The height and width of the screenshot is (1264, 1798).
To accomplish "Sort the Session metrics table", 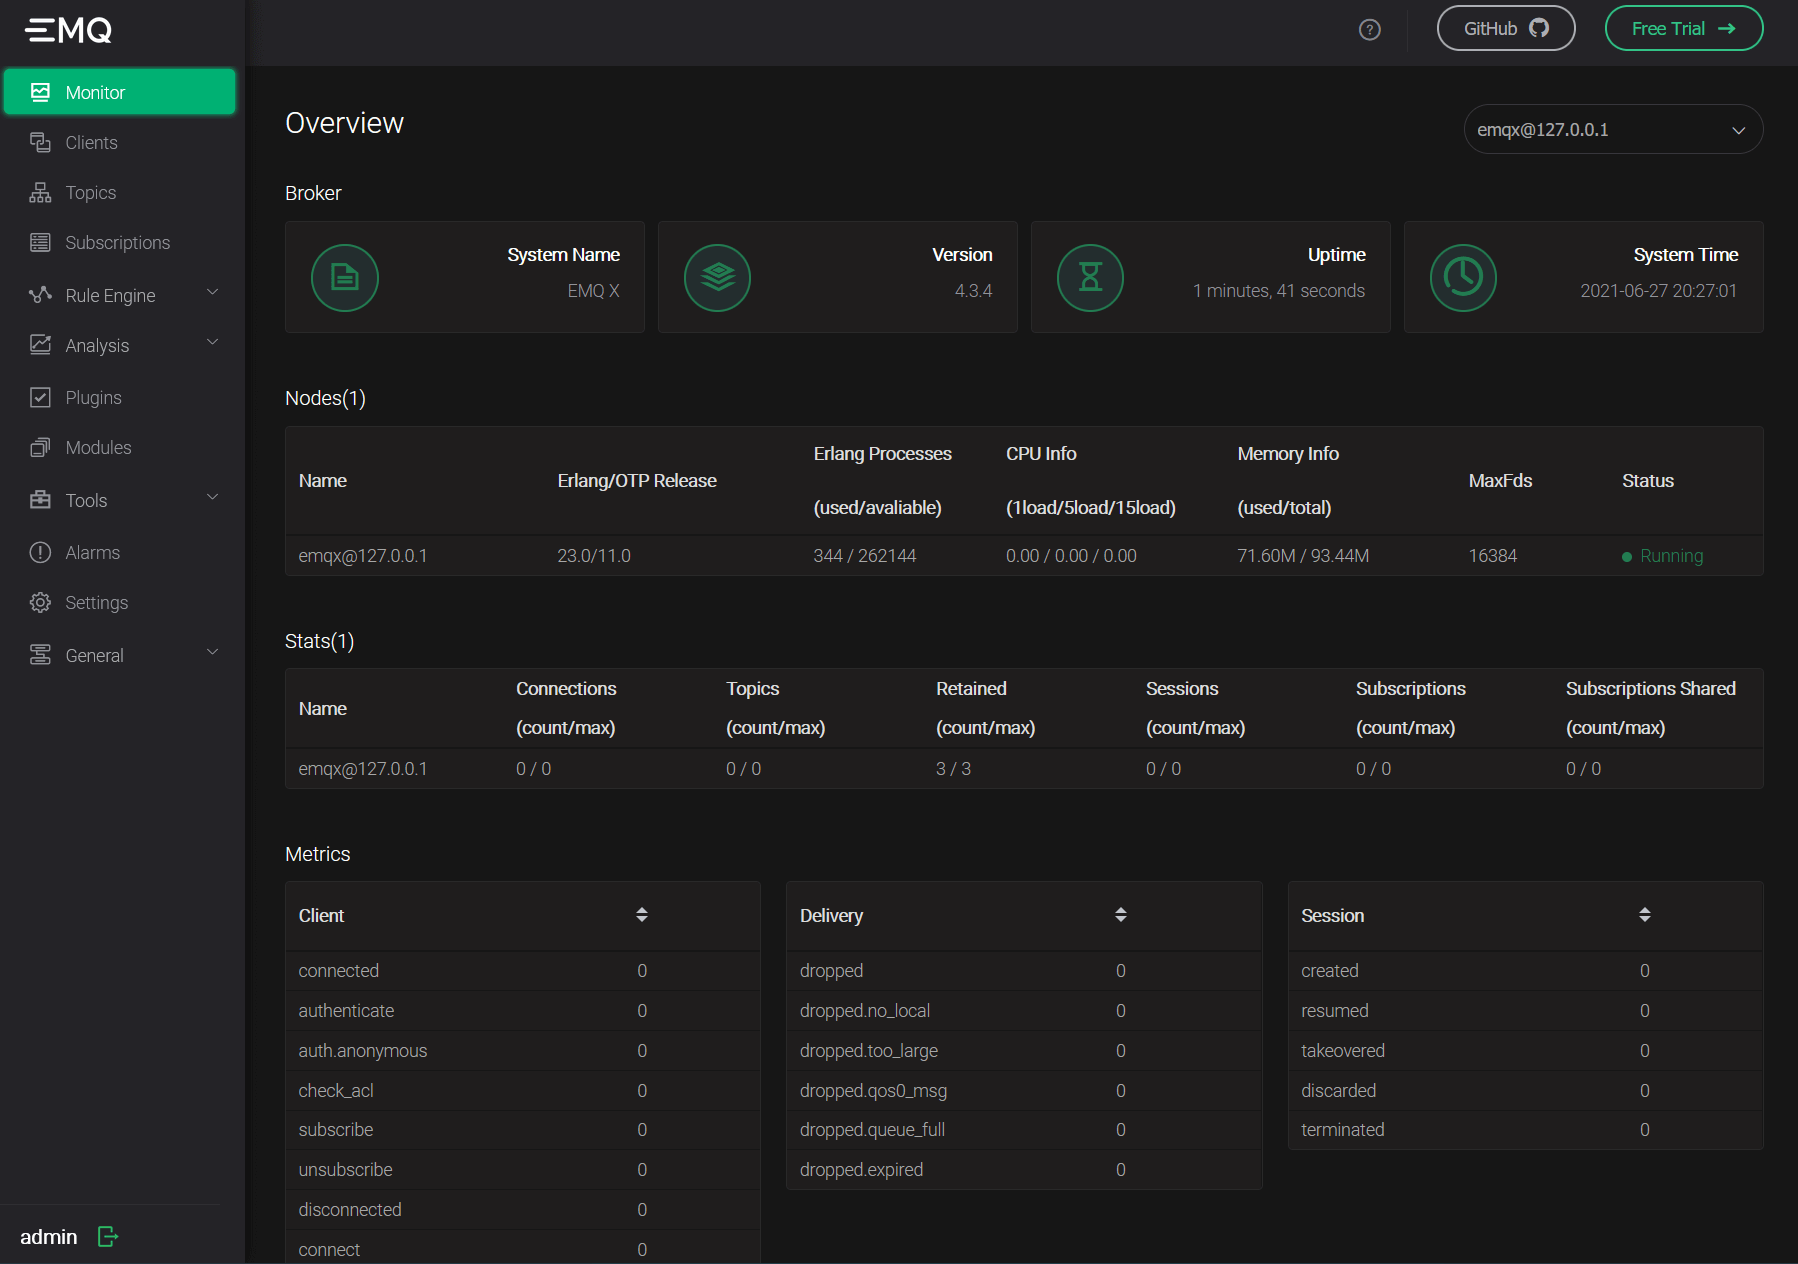I will pos(1645,915).
